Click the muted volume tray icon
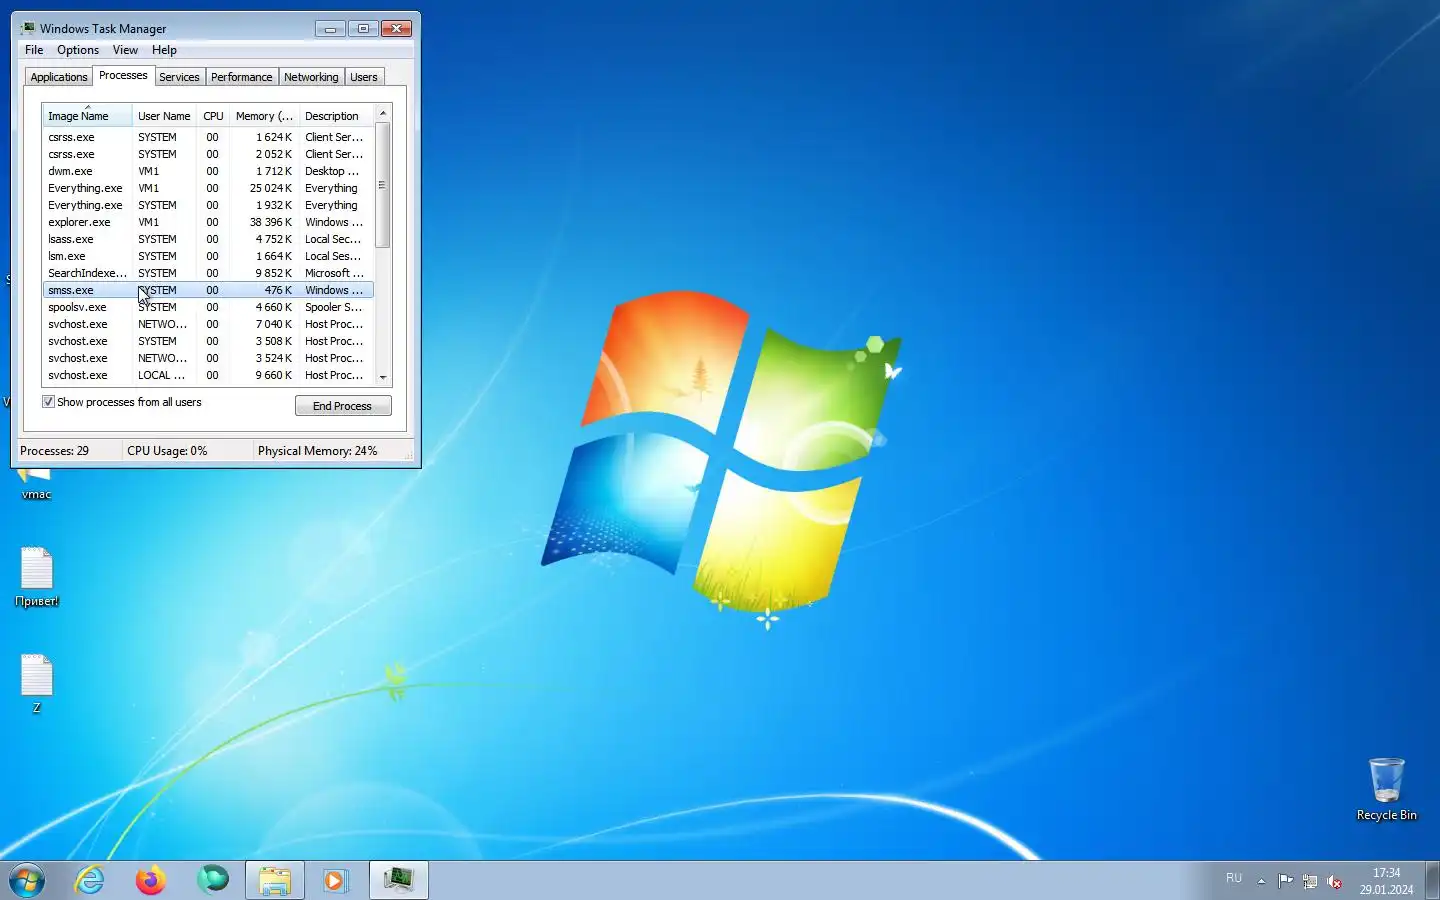Screen dimensions: 1440x900 (x=1334, y=881)
